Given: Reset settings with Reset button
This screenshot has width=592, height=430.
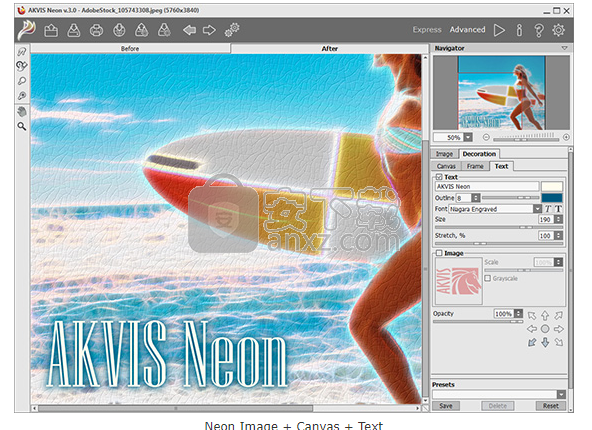Looking at the screenshot, I should pyautogui.click(x=550, y=406).
